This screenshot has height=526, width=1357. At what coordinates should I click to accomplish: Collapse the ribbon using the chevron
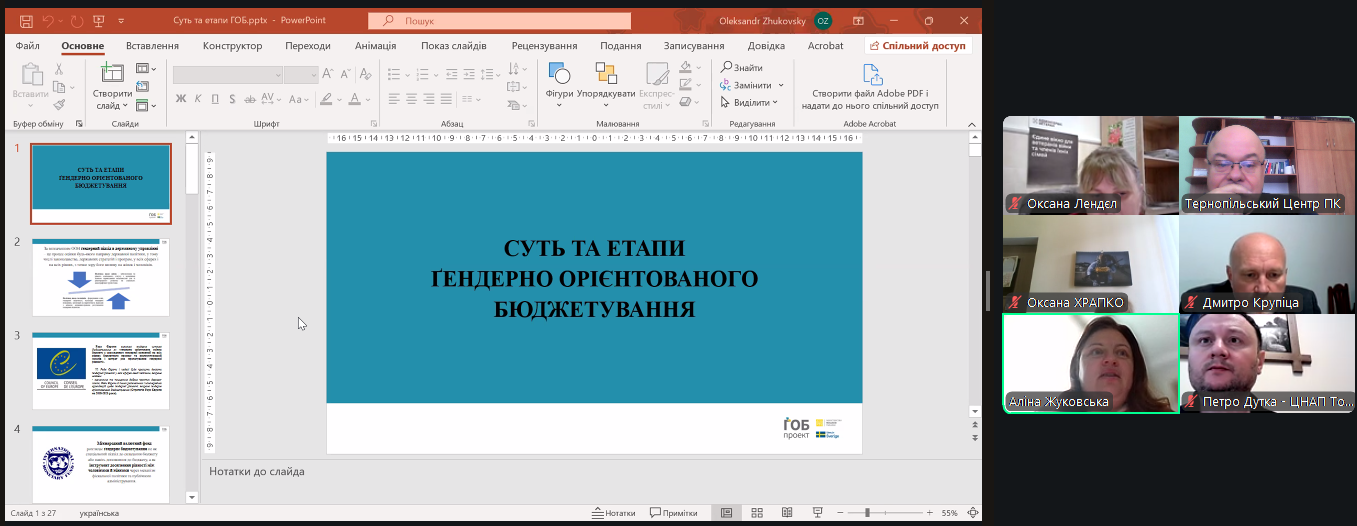tap(970, 123)
